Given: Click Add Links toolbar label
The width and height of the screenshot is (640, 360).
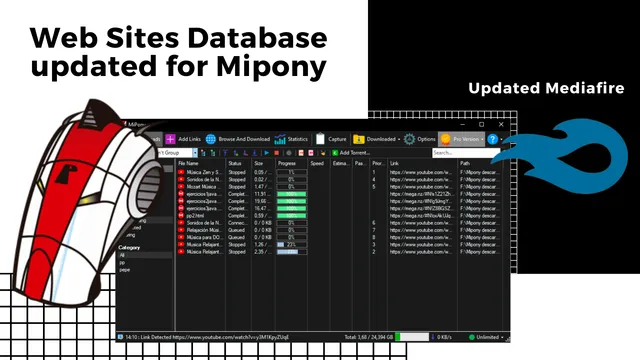Looking at the screenshot, I should 189,139.
